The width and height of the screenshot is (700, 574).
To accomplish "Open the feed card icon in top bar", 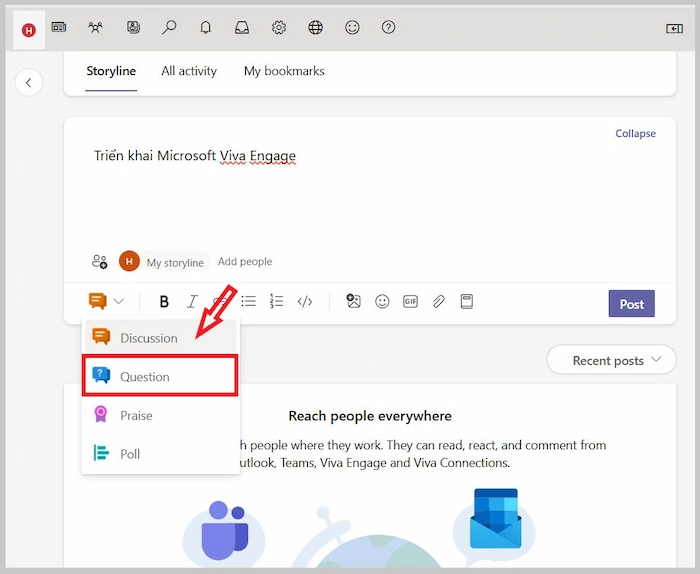I will tap(59, 28).
